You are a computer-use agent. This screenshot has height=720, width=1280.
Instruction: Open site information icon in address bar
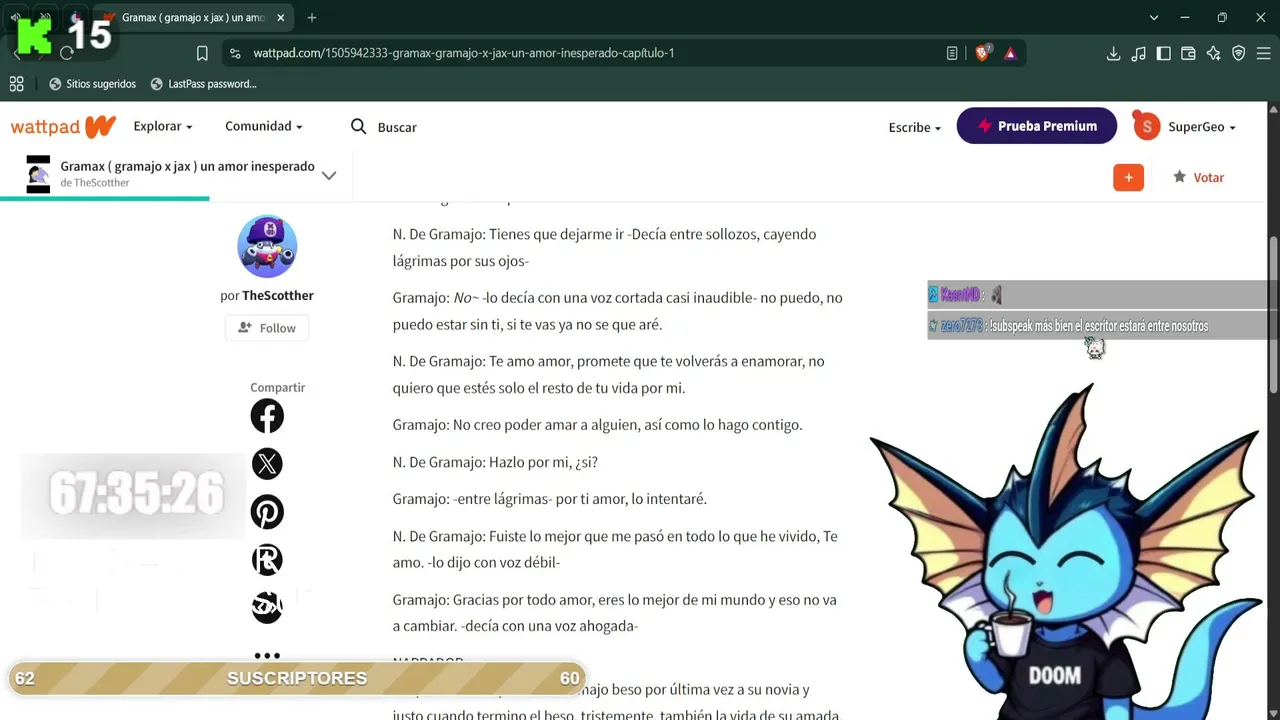tap(234, 53)
